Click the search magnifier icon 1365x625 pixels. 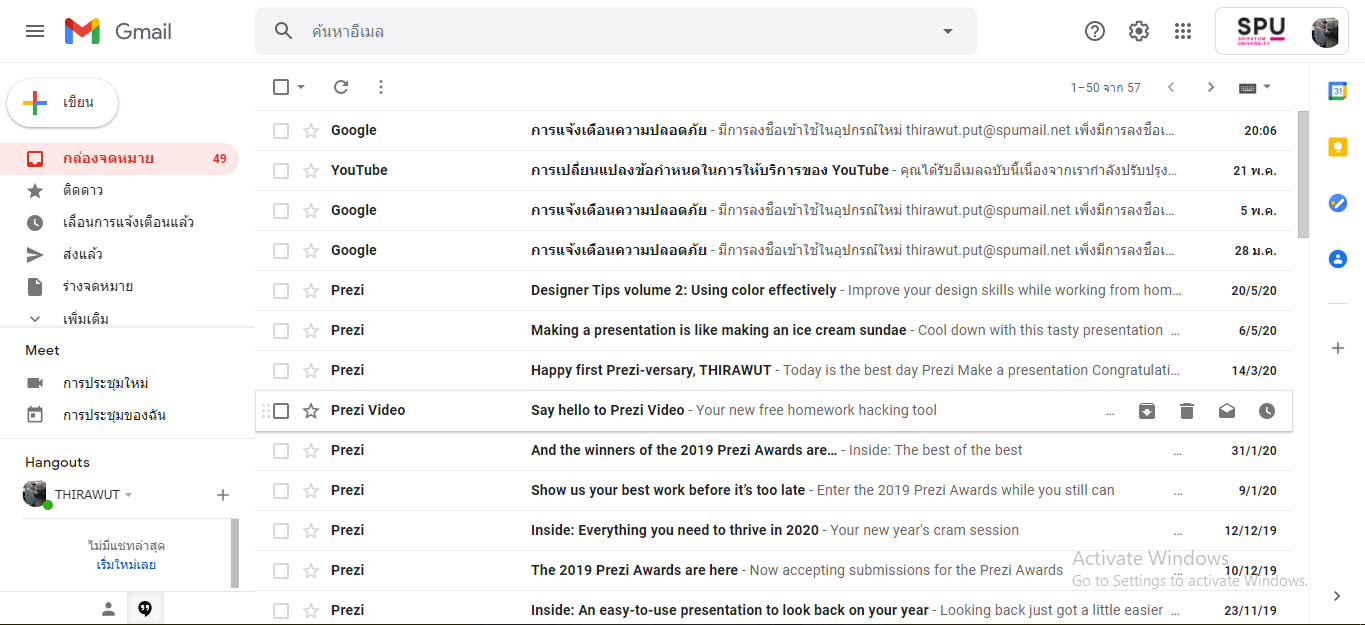click(284, 31)
